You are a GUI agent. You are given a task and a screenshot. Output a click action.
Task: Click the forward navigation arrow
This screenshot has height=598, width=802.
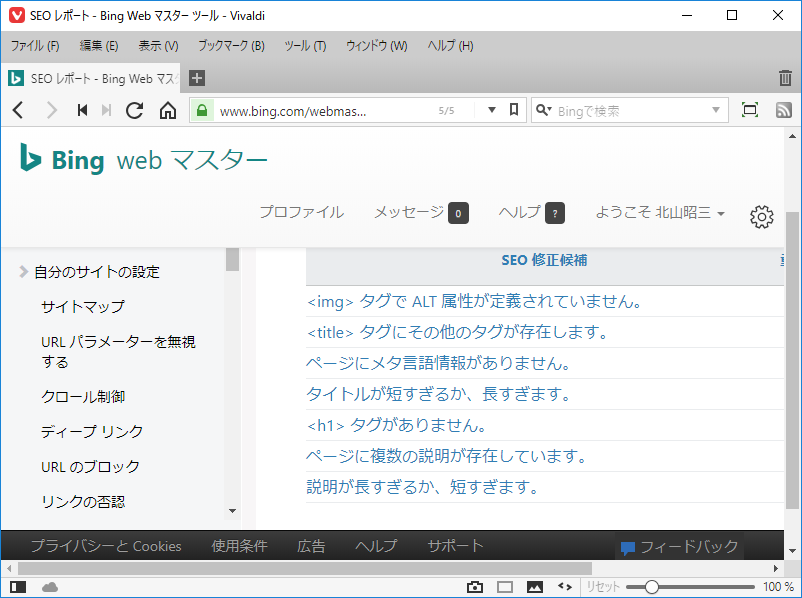click(52, 110)
